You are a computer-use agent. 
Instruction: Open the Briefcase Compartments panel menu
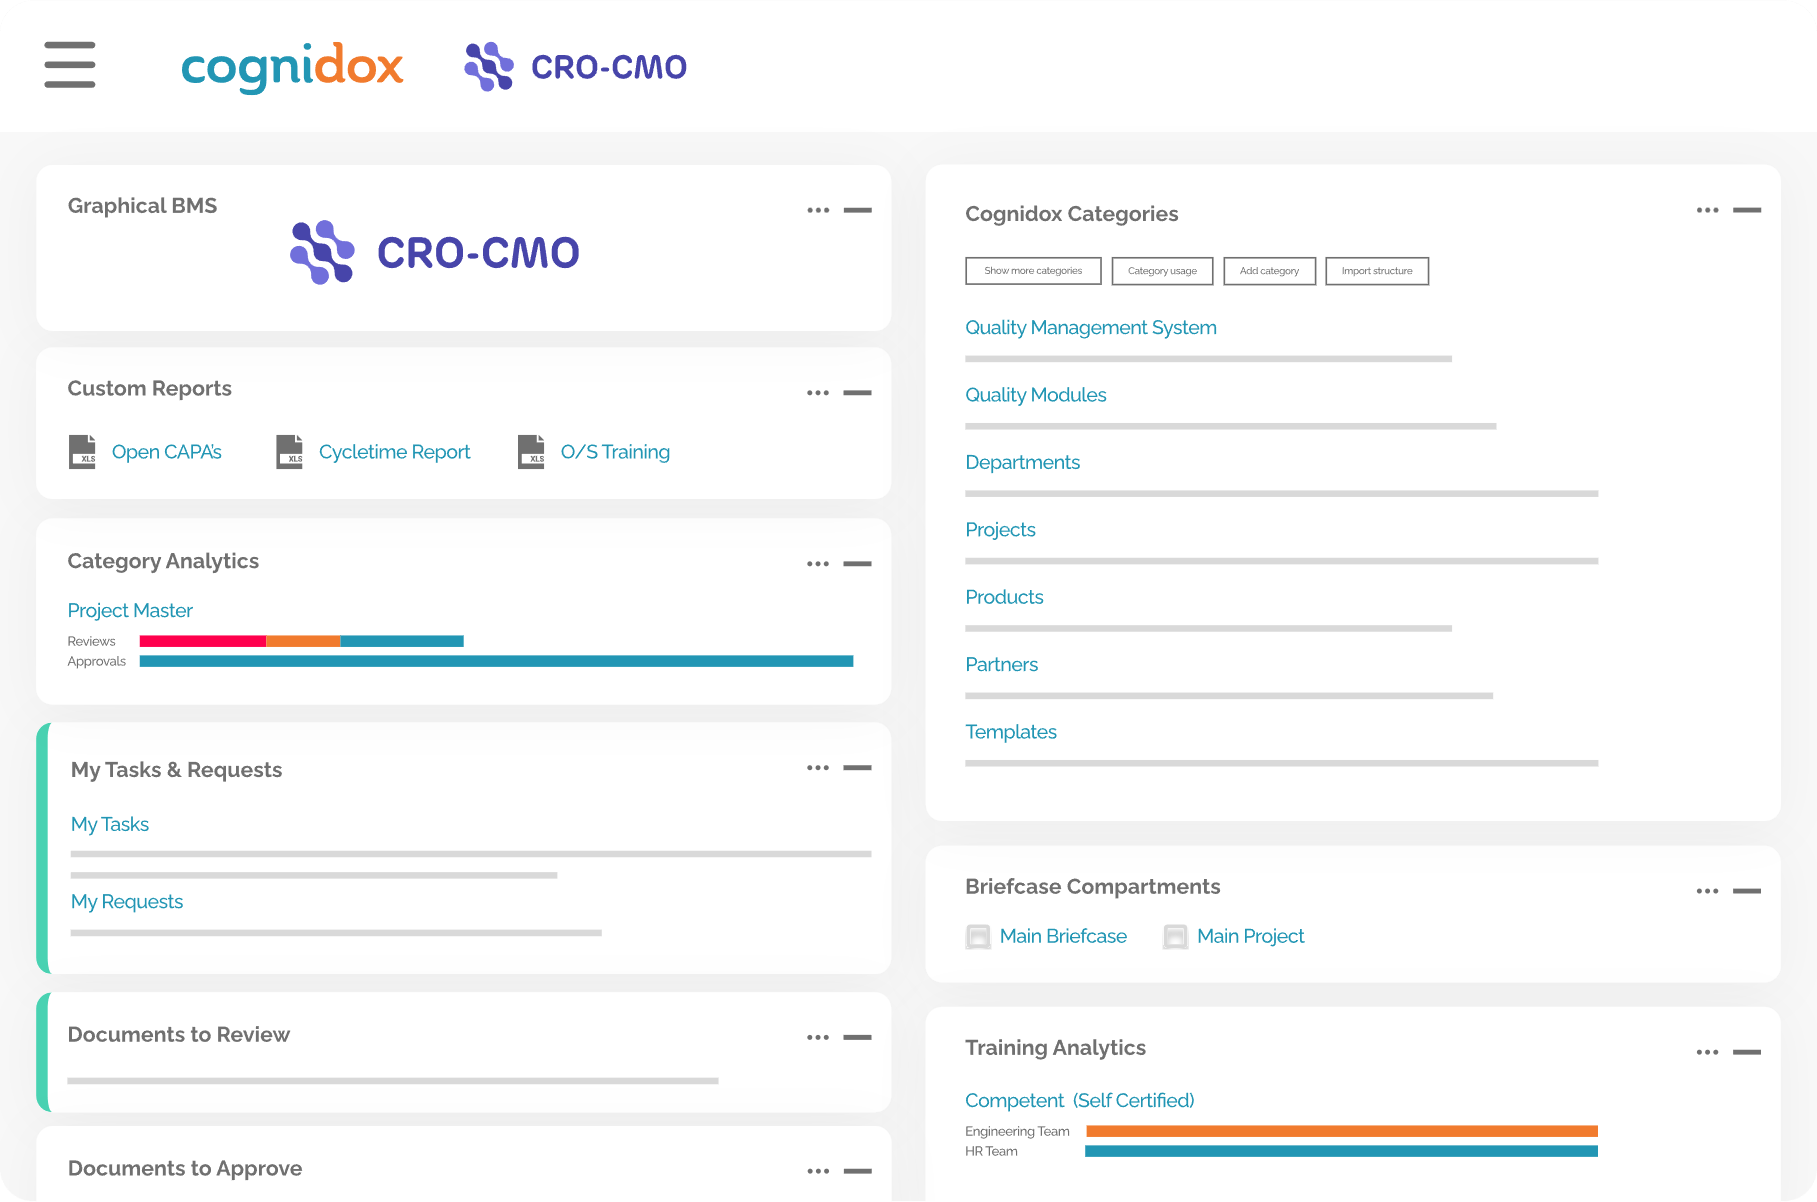coord(1707,891)
